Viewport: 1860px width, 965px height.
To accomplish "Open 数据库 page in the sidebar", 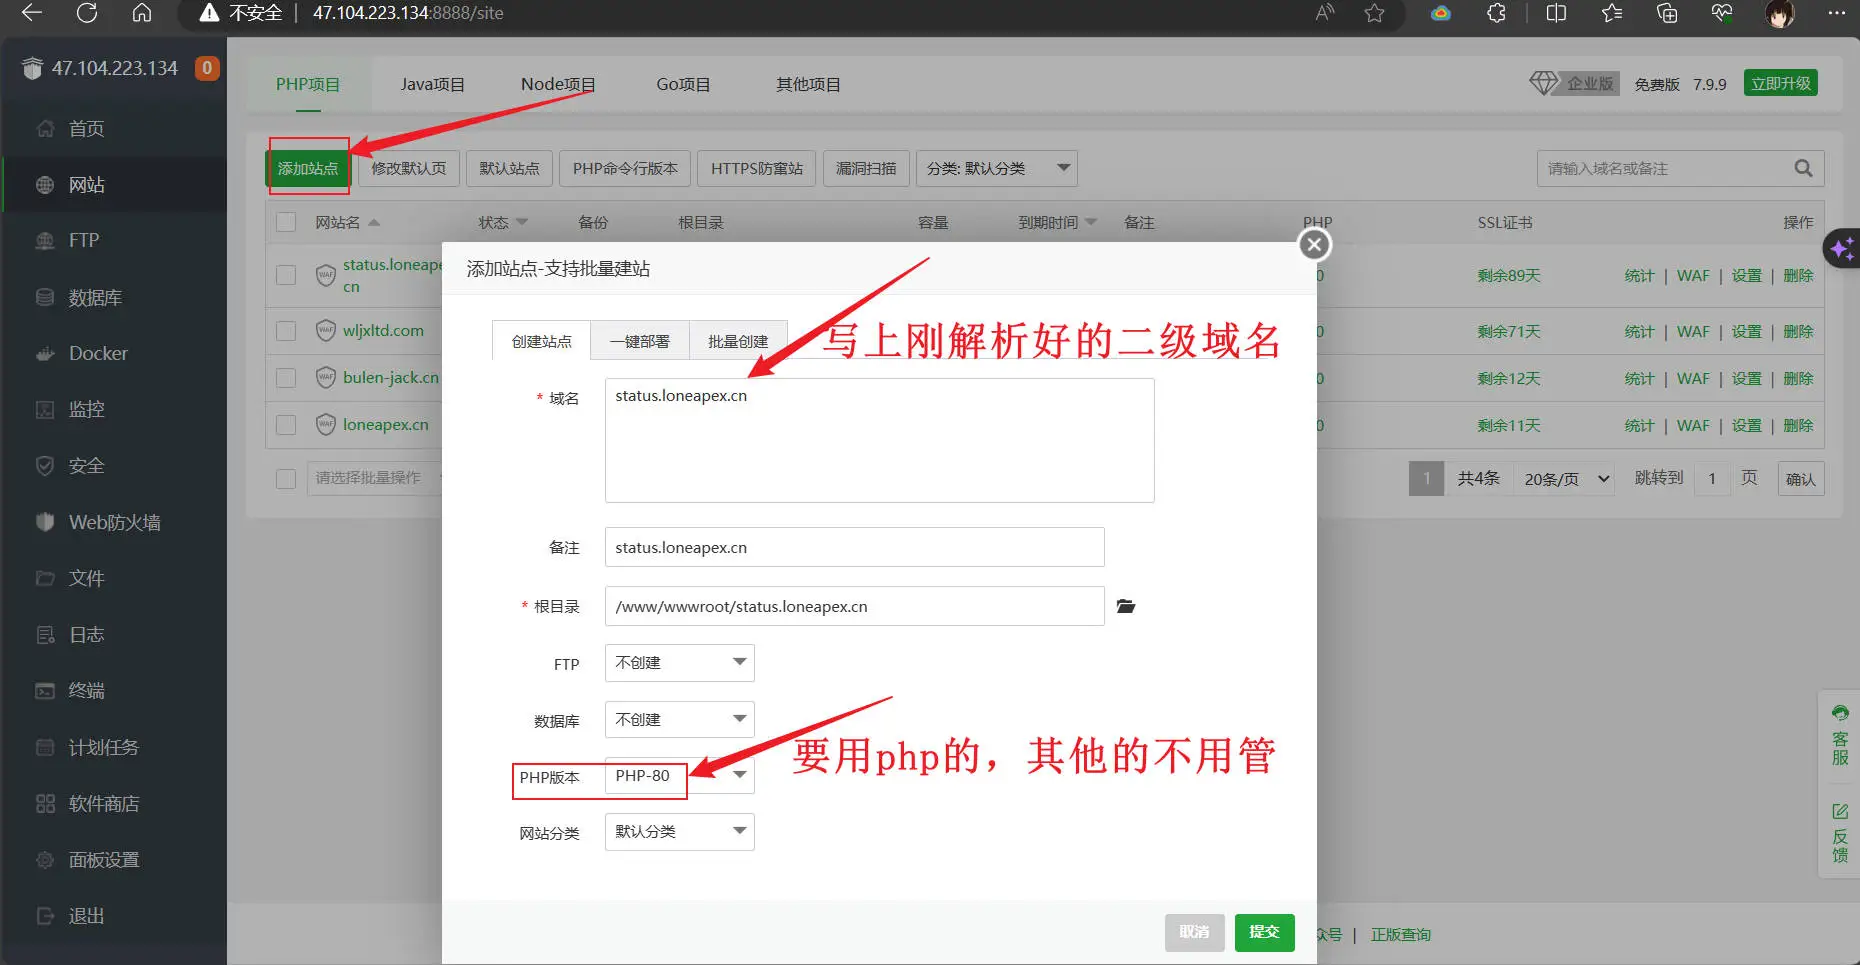I will click(x=95, y=297).
